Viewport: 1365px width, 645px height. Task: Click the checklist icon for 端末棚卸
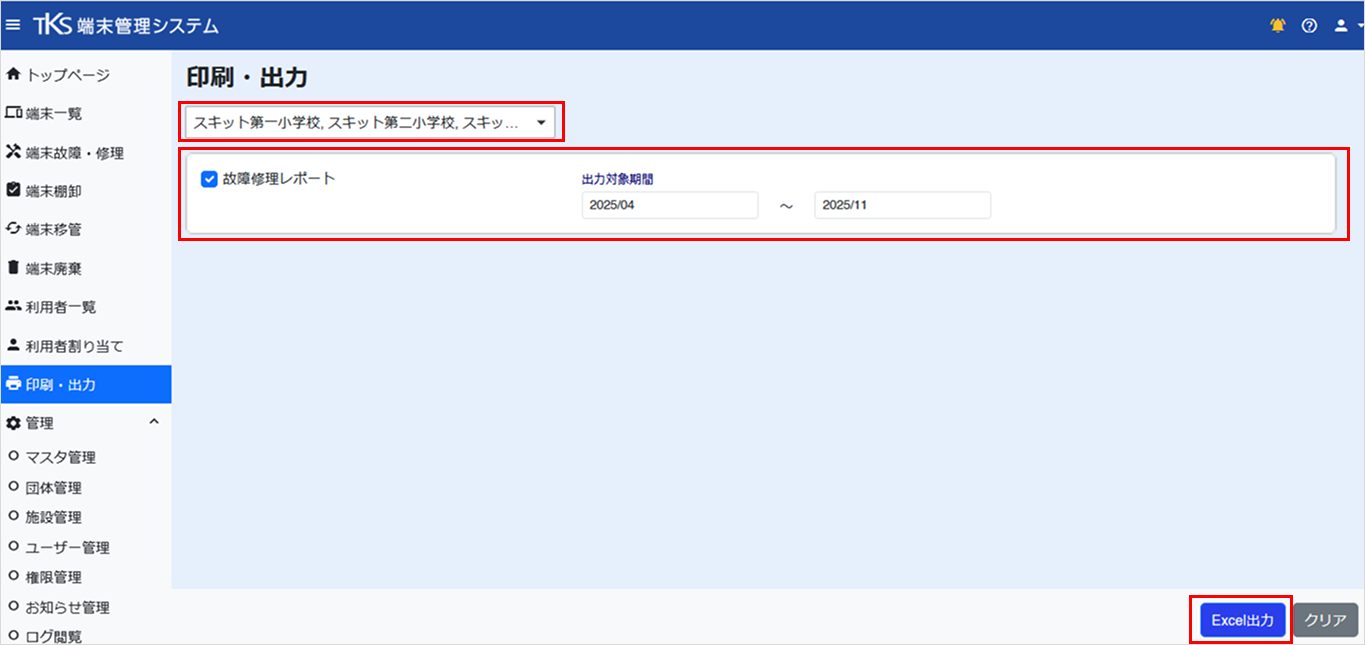[x=14, y=190]
